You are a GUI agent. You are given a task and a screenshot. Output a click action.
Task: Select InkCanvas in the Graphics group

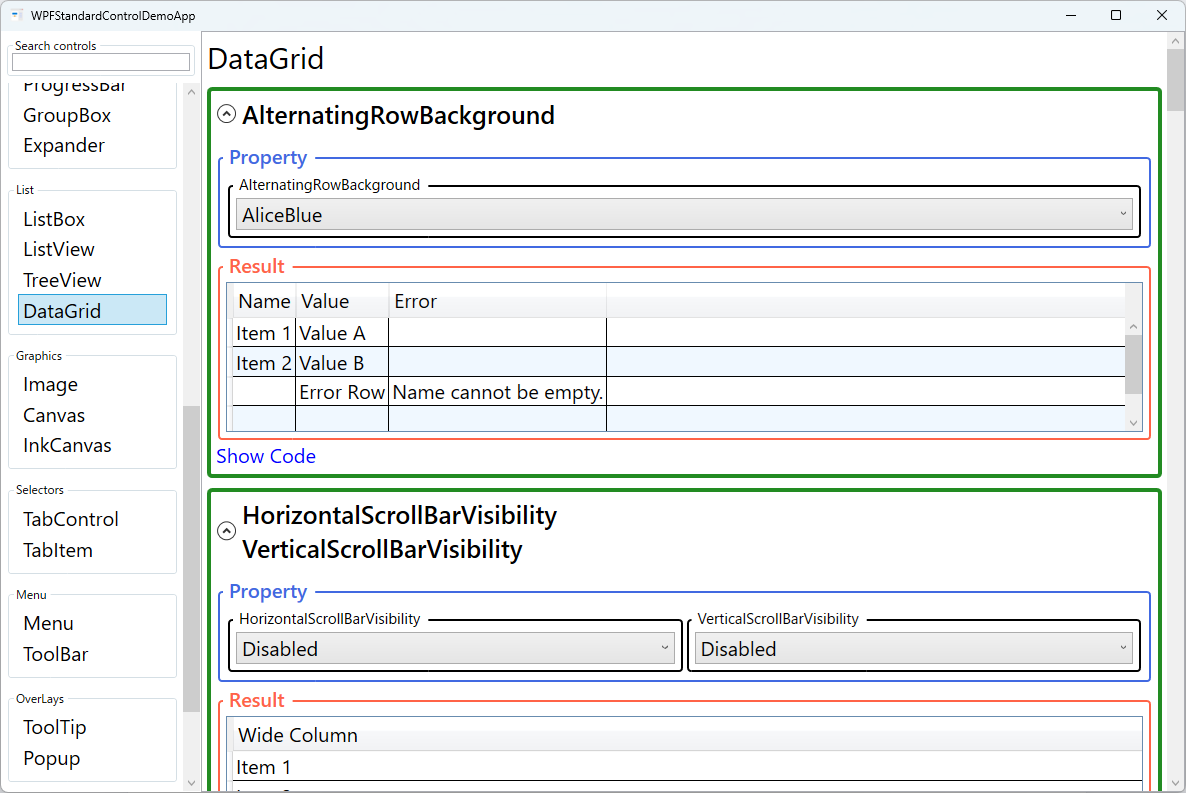point(67,446)
